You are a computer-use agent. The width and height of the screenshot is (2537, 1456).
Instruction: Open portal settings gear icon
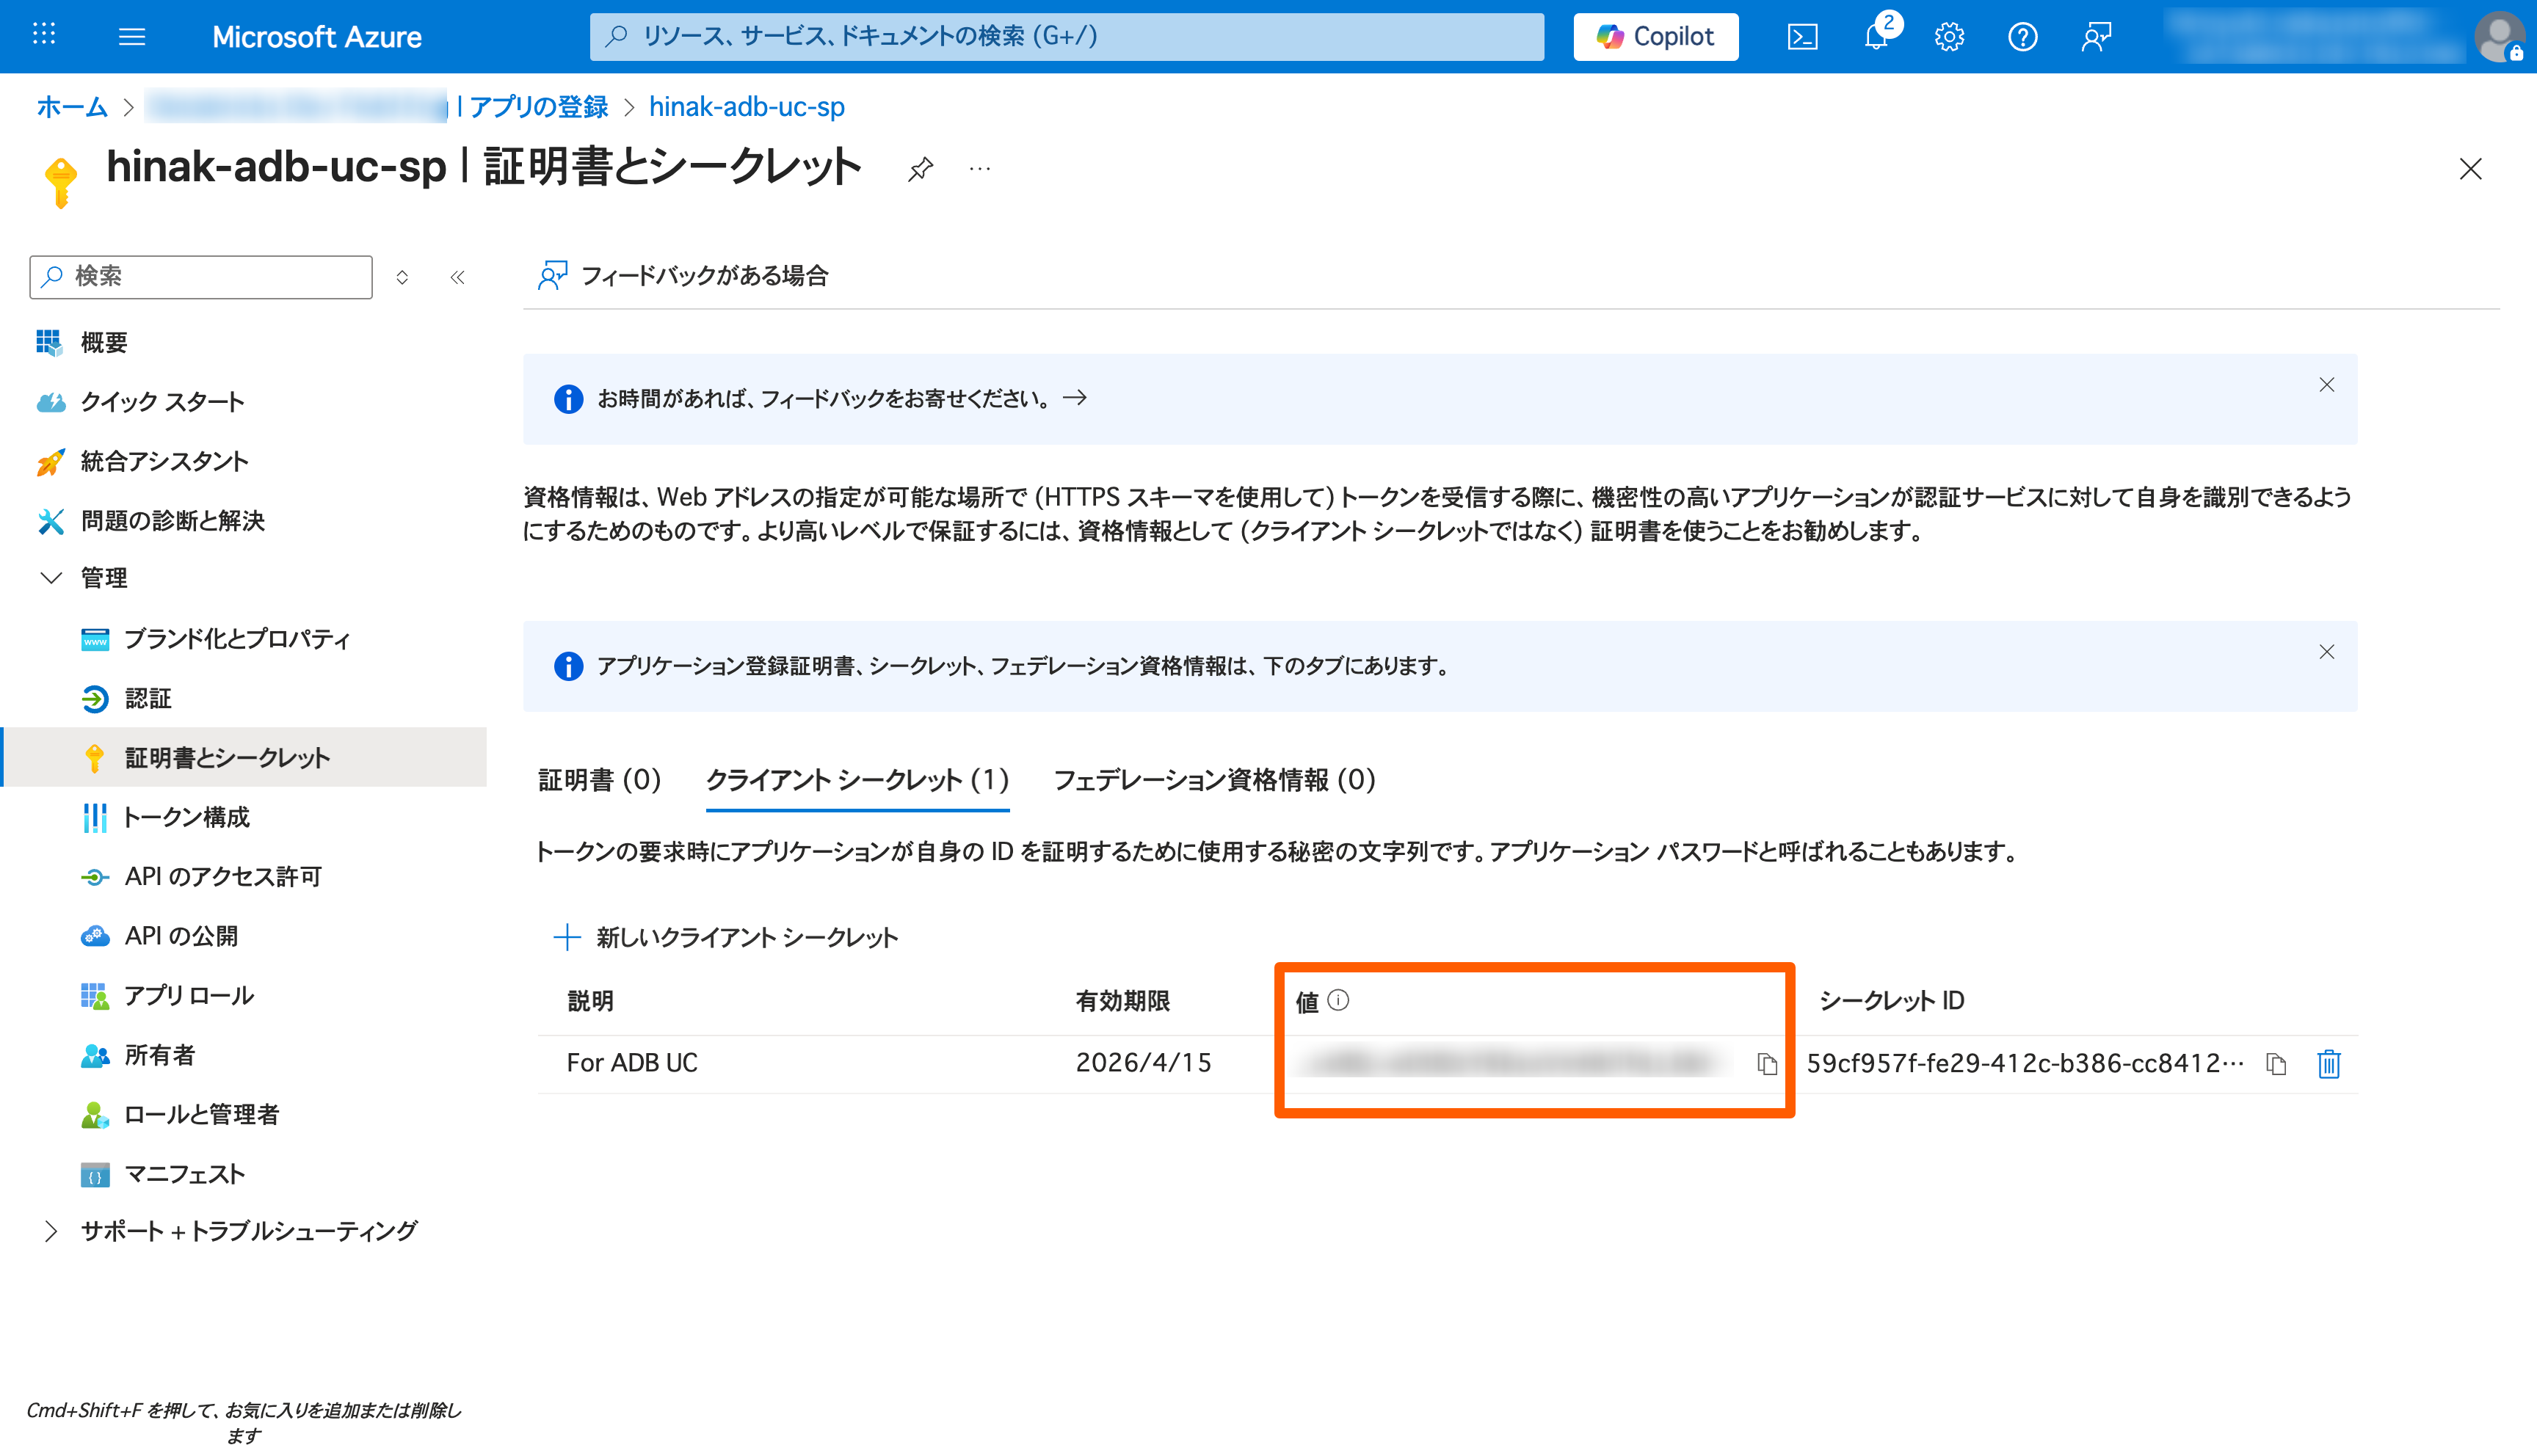coord(1949,37)
